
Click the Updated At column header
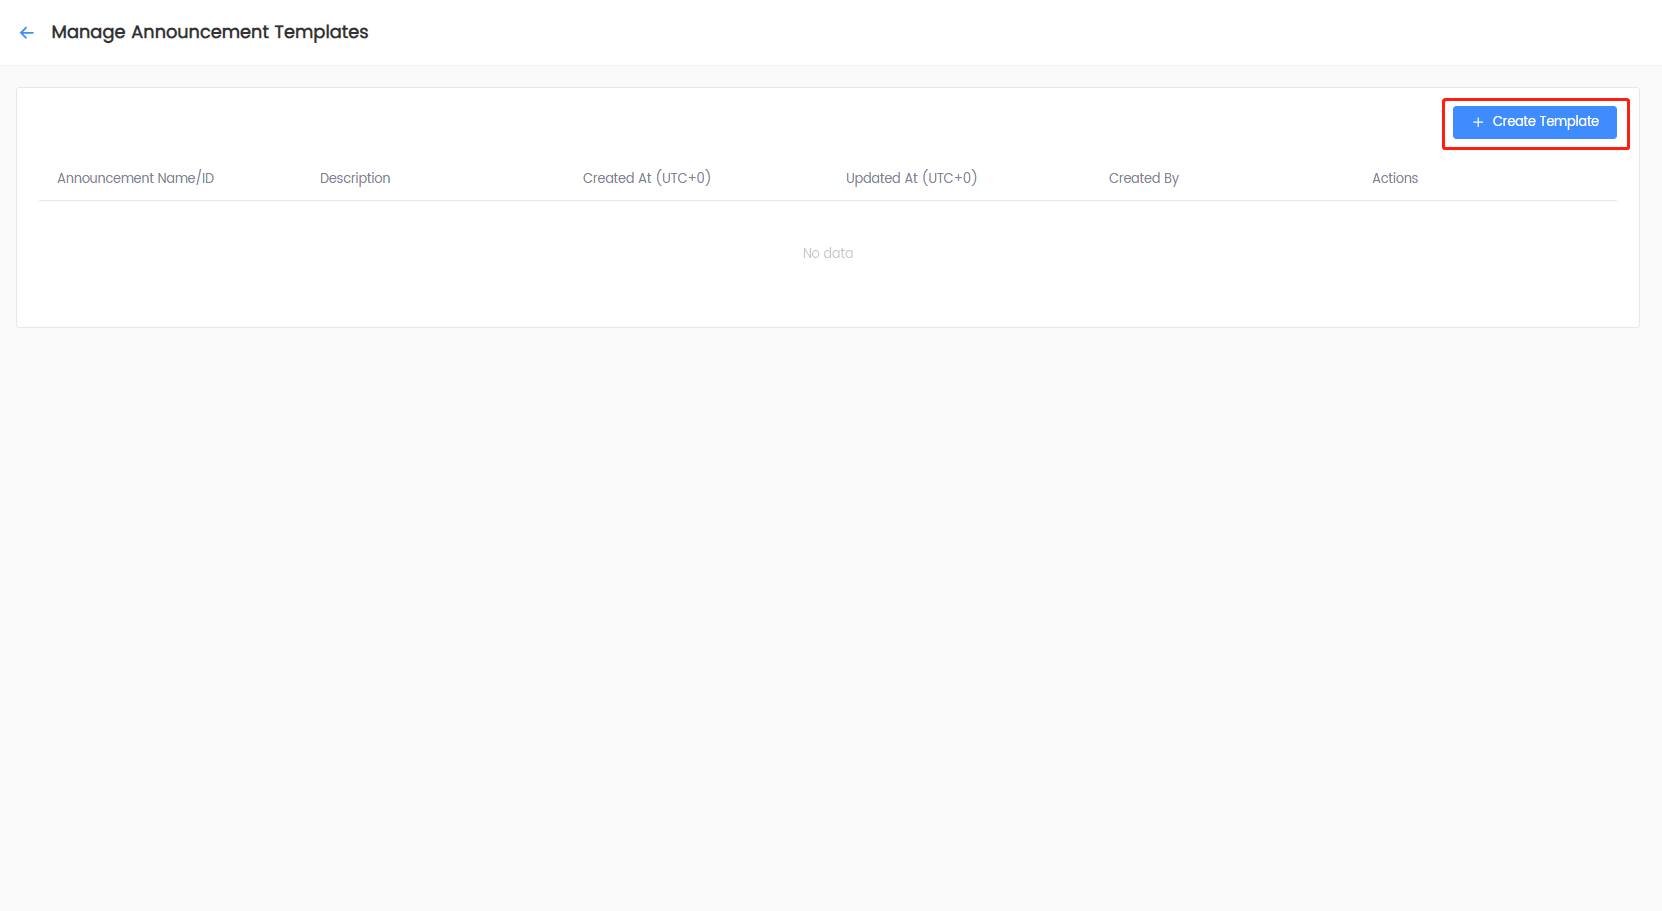point(910,178)
